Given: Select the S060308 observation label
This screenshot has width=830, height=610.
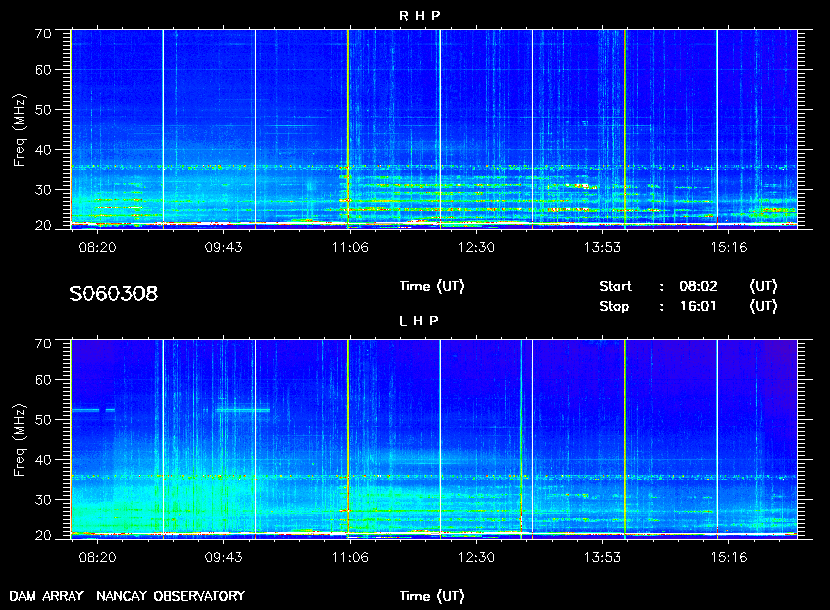Looking at the screenshot, I should click(113, 293).
